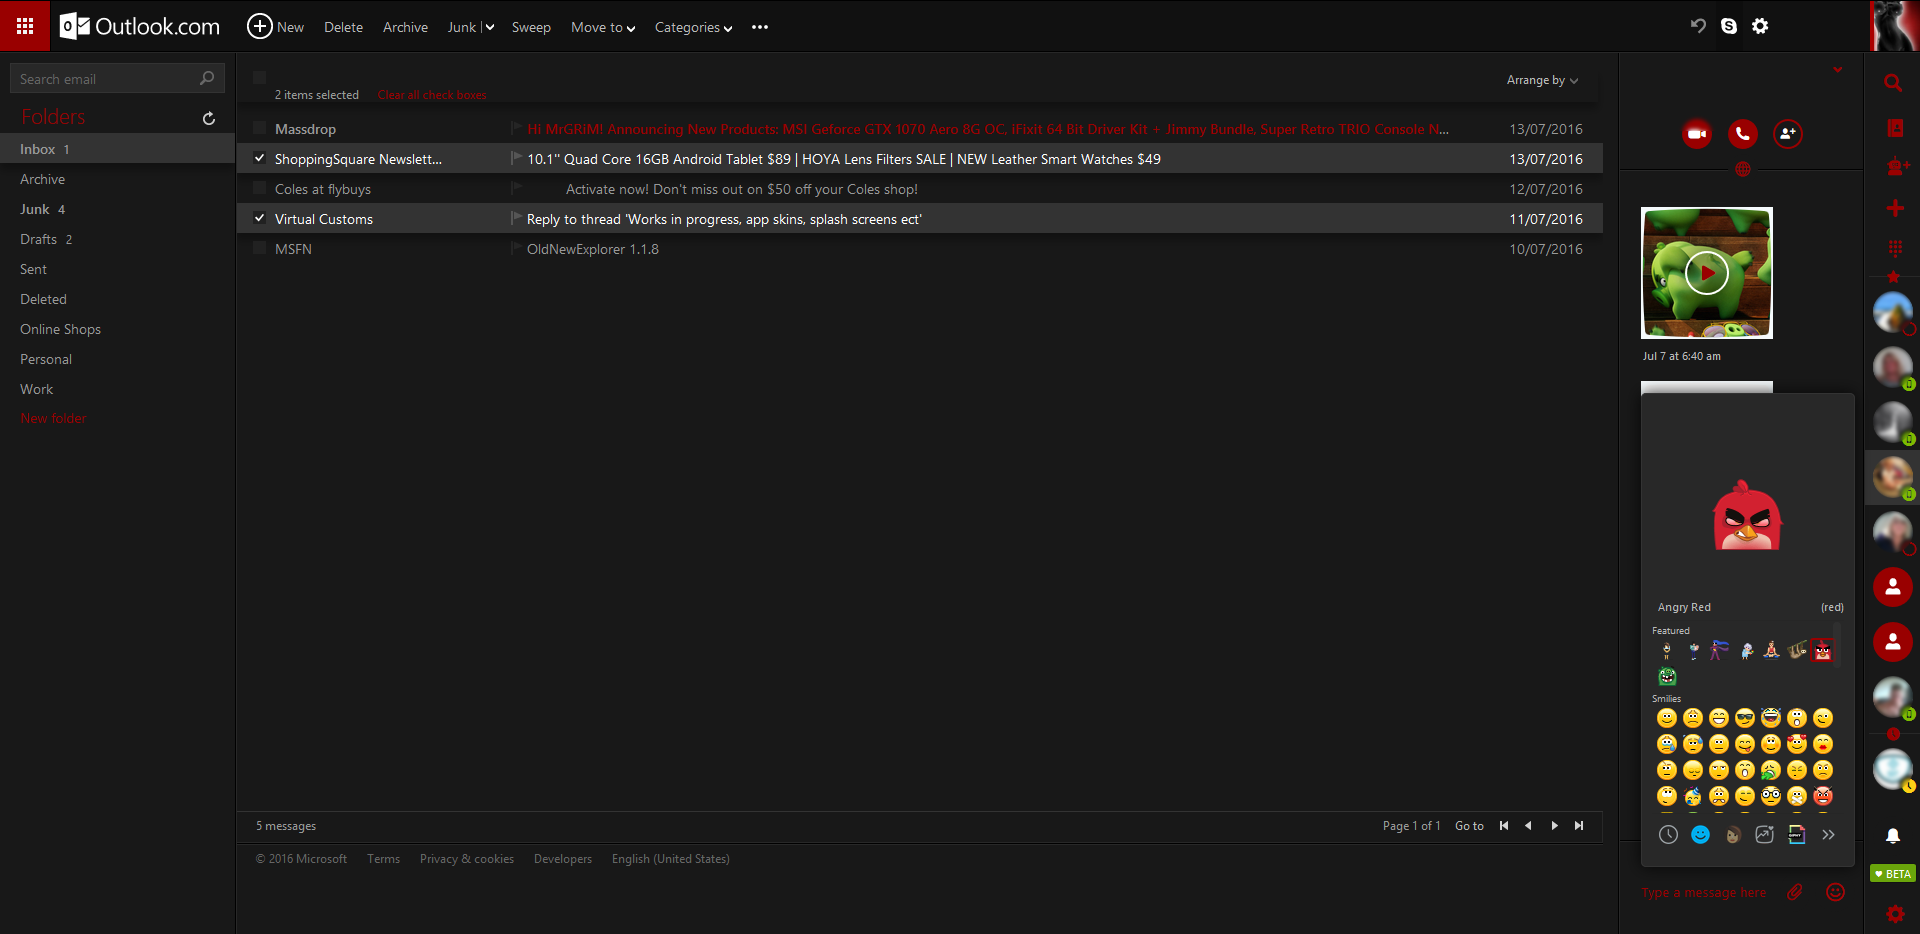The width and height of the screenshot is (1920, 934).
Task: Switch to the blue smiley emoticons tab
Action: [x=1700, y=834]
